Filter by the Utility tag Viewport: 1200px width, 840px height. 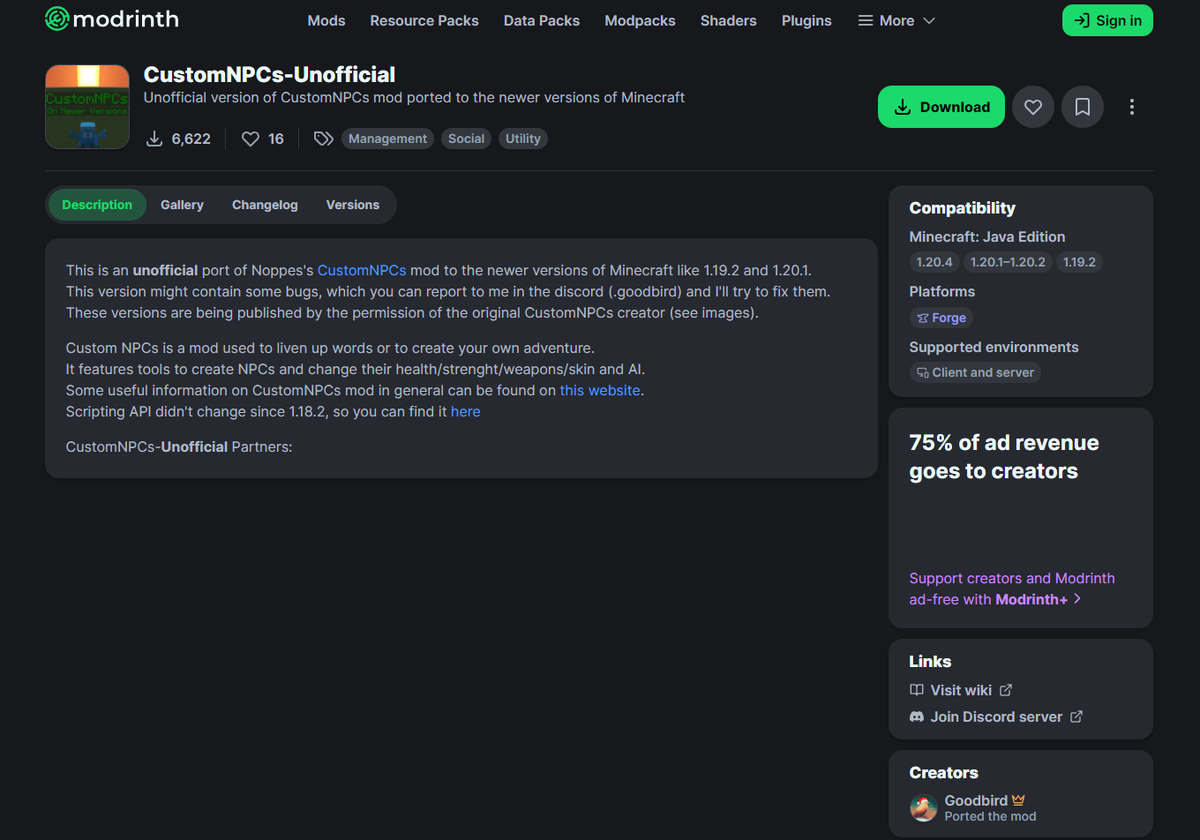(x=523, y=139)
